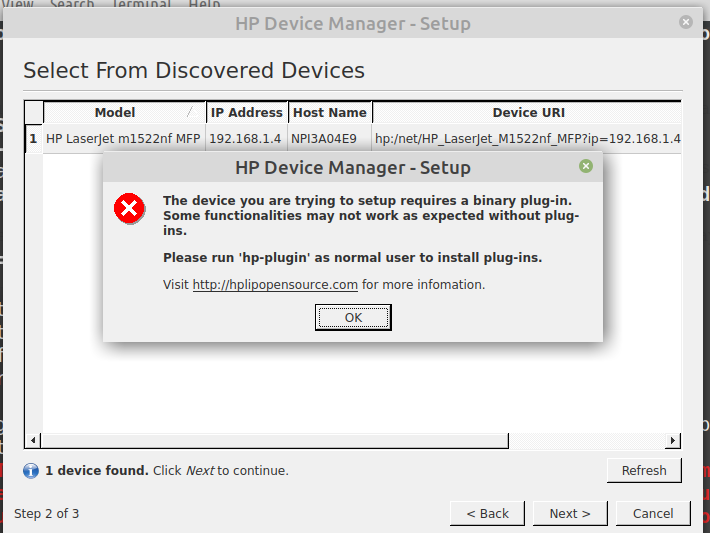Click the blue info icon beside '1 device found'
This screenshot has height=533, width=710.
coord(31,470)
